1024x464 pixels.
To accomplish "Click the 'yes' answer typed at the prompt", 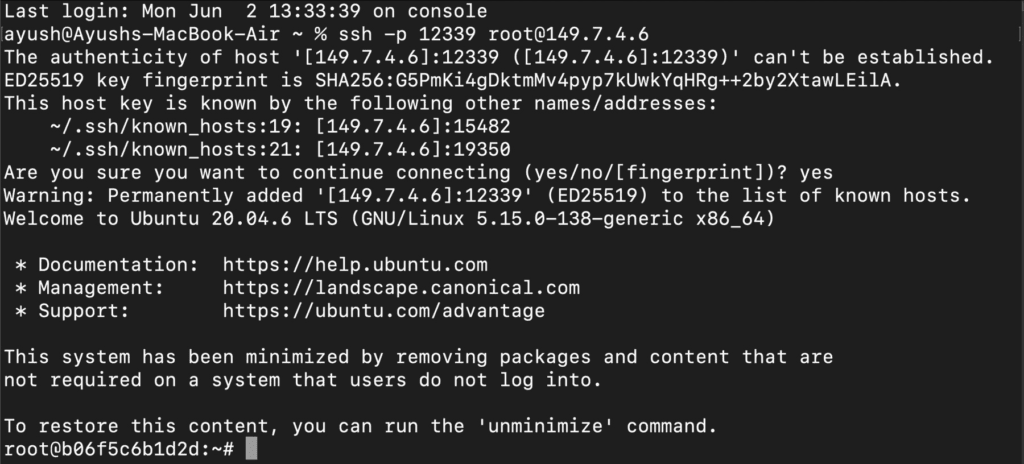I will [x=816, y=173].
